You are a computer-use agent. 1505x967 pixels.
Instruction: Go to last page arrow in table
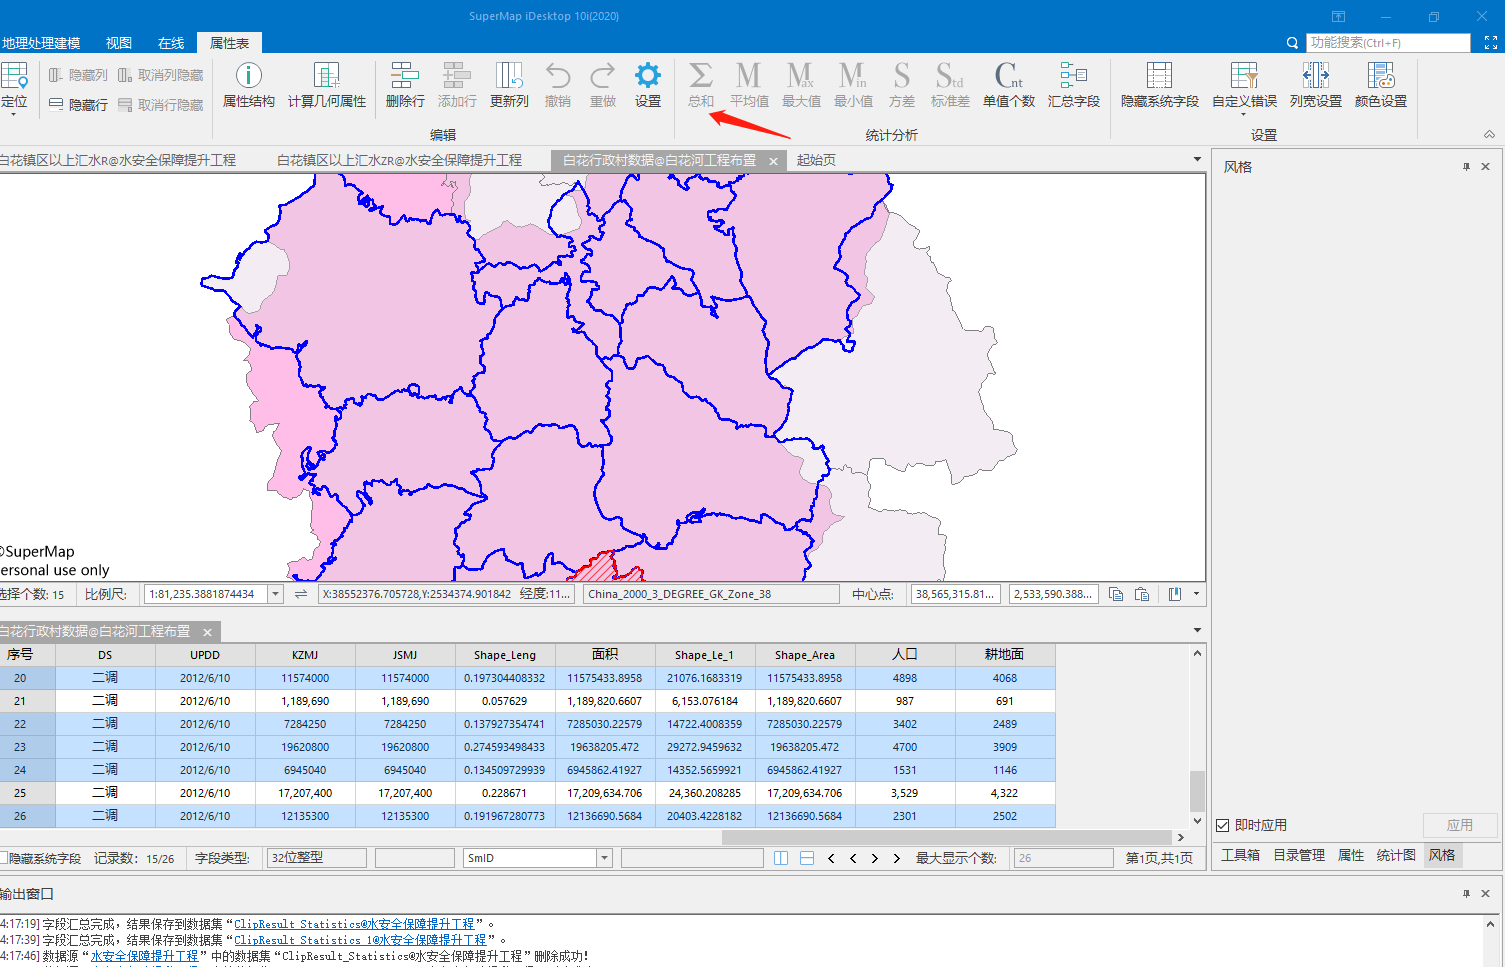[x=897, y=858]
